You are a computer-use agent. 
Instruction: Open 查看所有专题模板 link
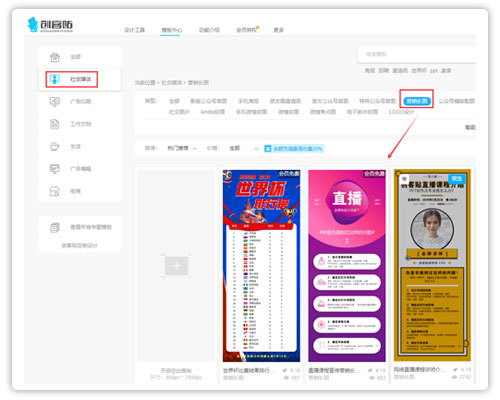[91, 227]
